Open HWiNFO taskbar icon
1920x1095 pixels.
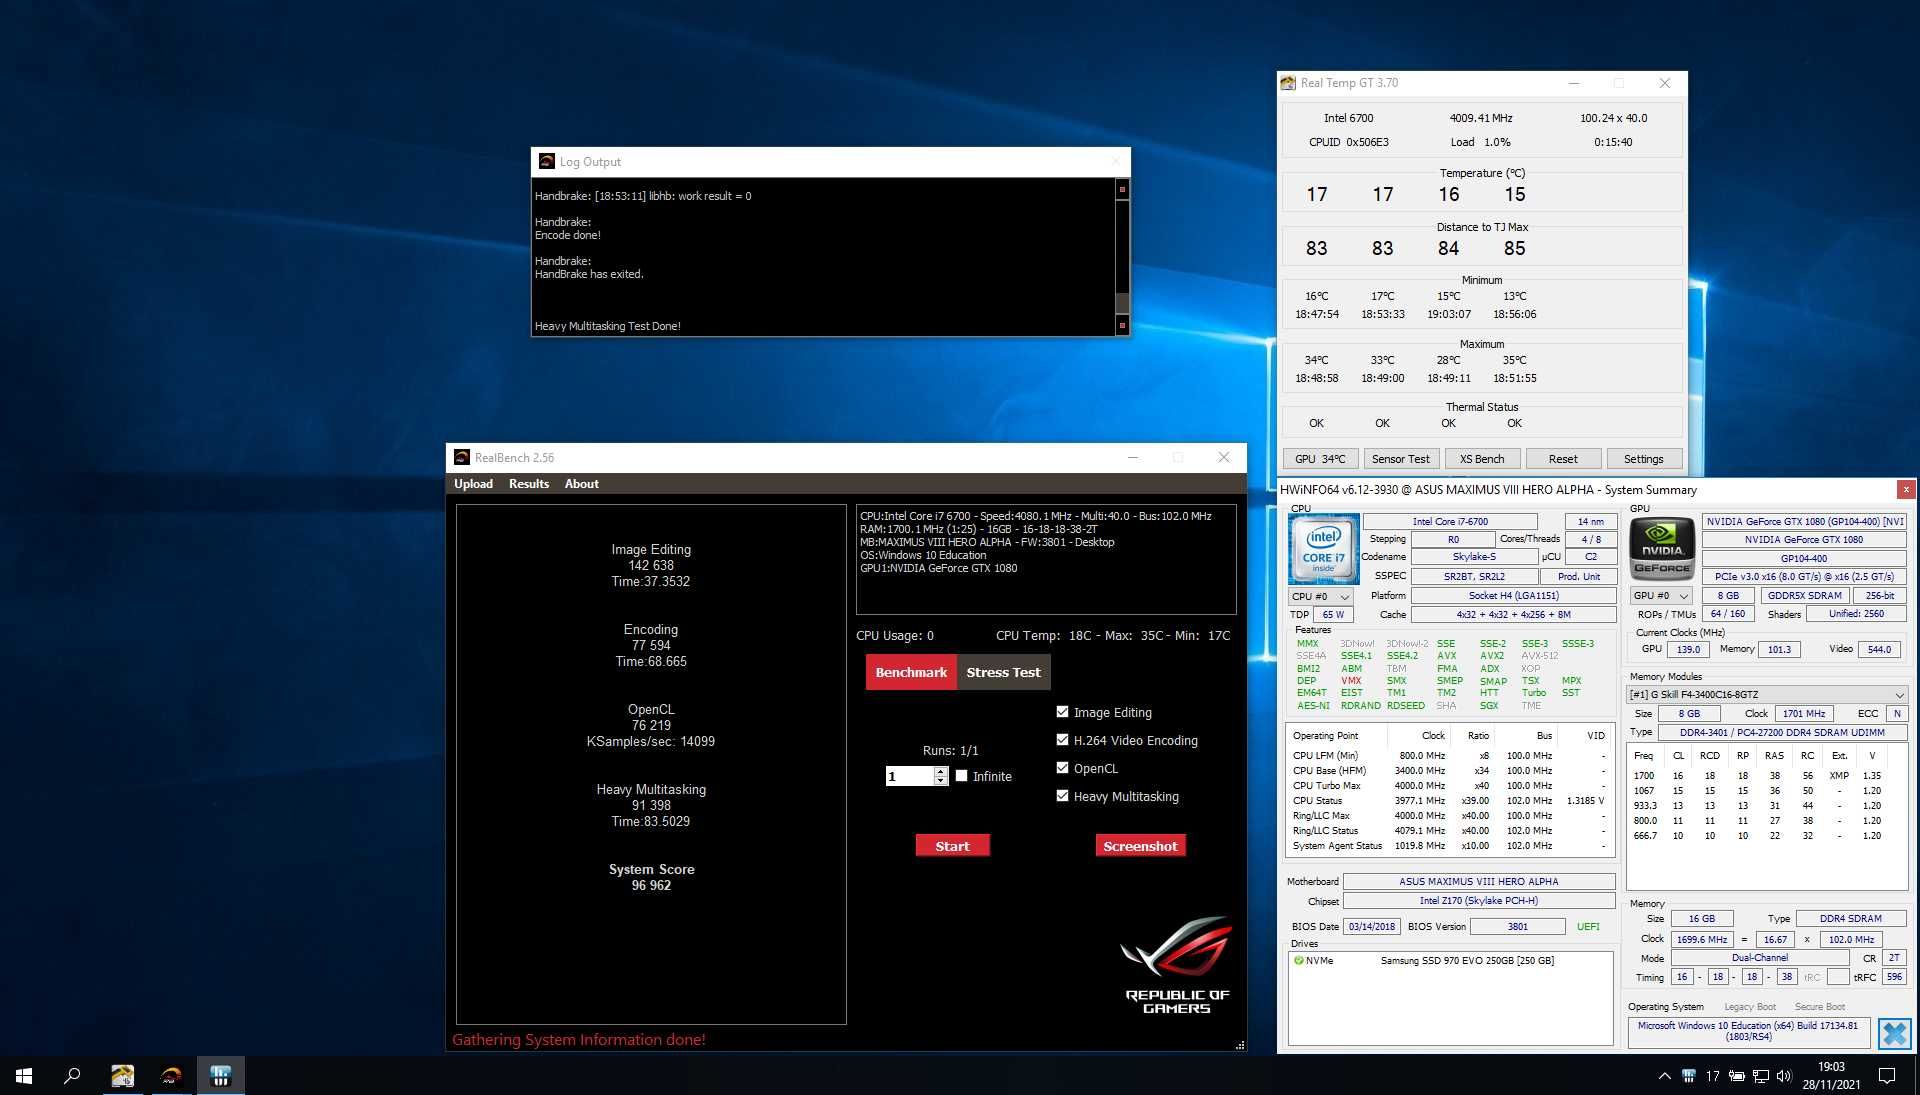[x=221, y=1076]
